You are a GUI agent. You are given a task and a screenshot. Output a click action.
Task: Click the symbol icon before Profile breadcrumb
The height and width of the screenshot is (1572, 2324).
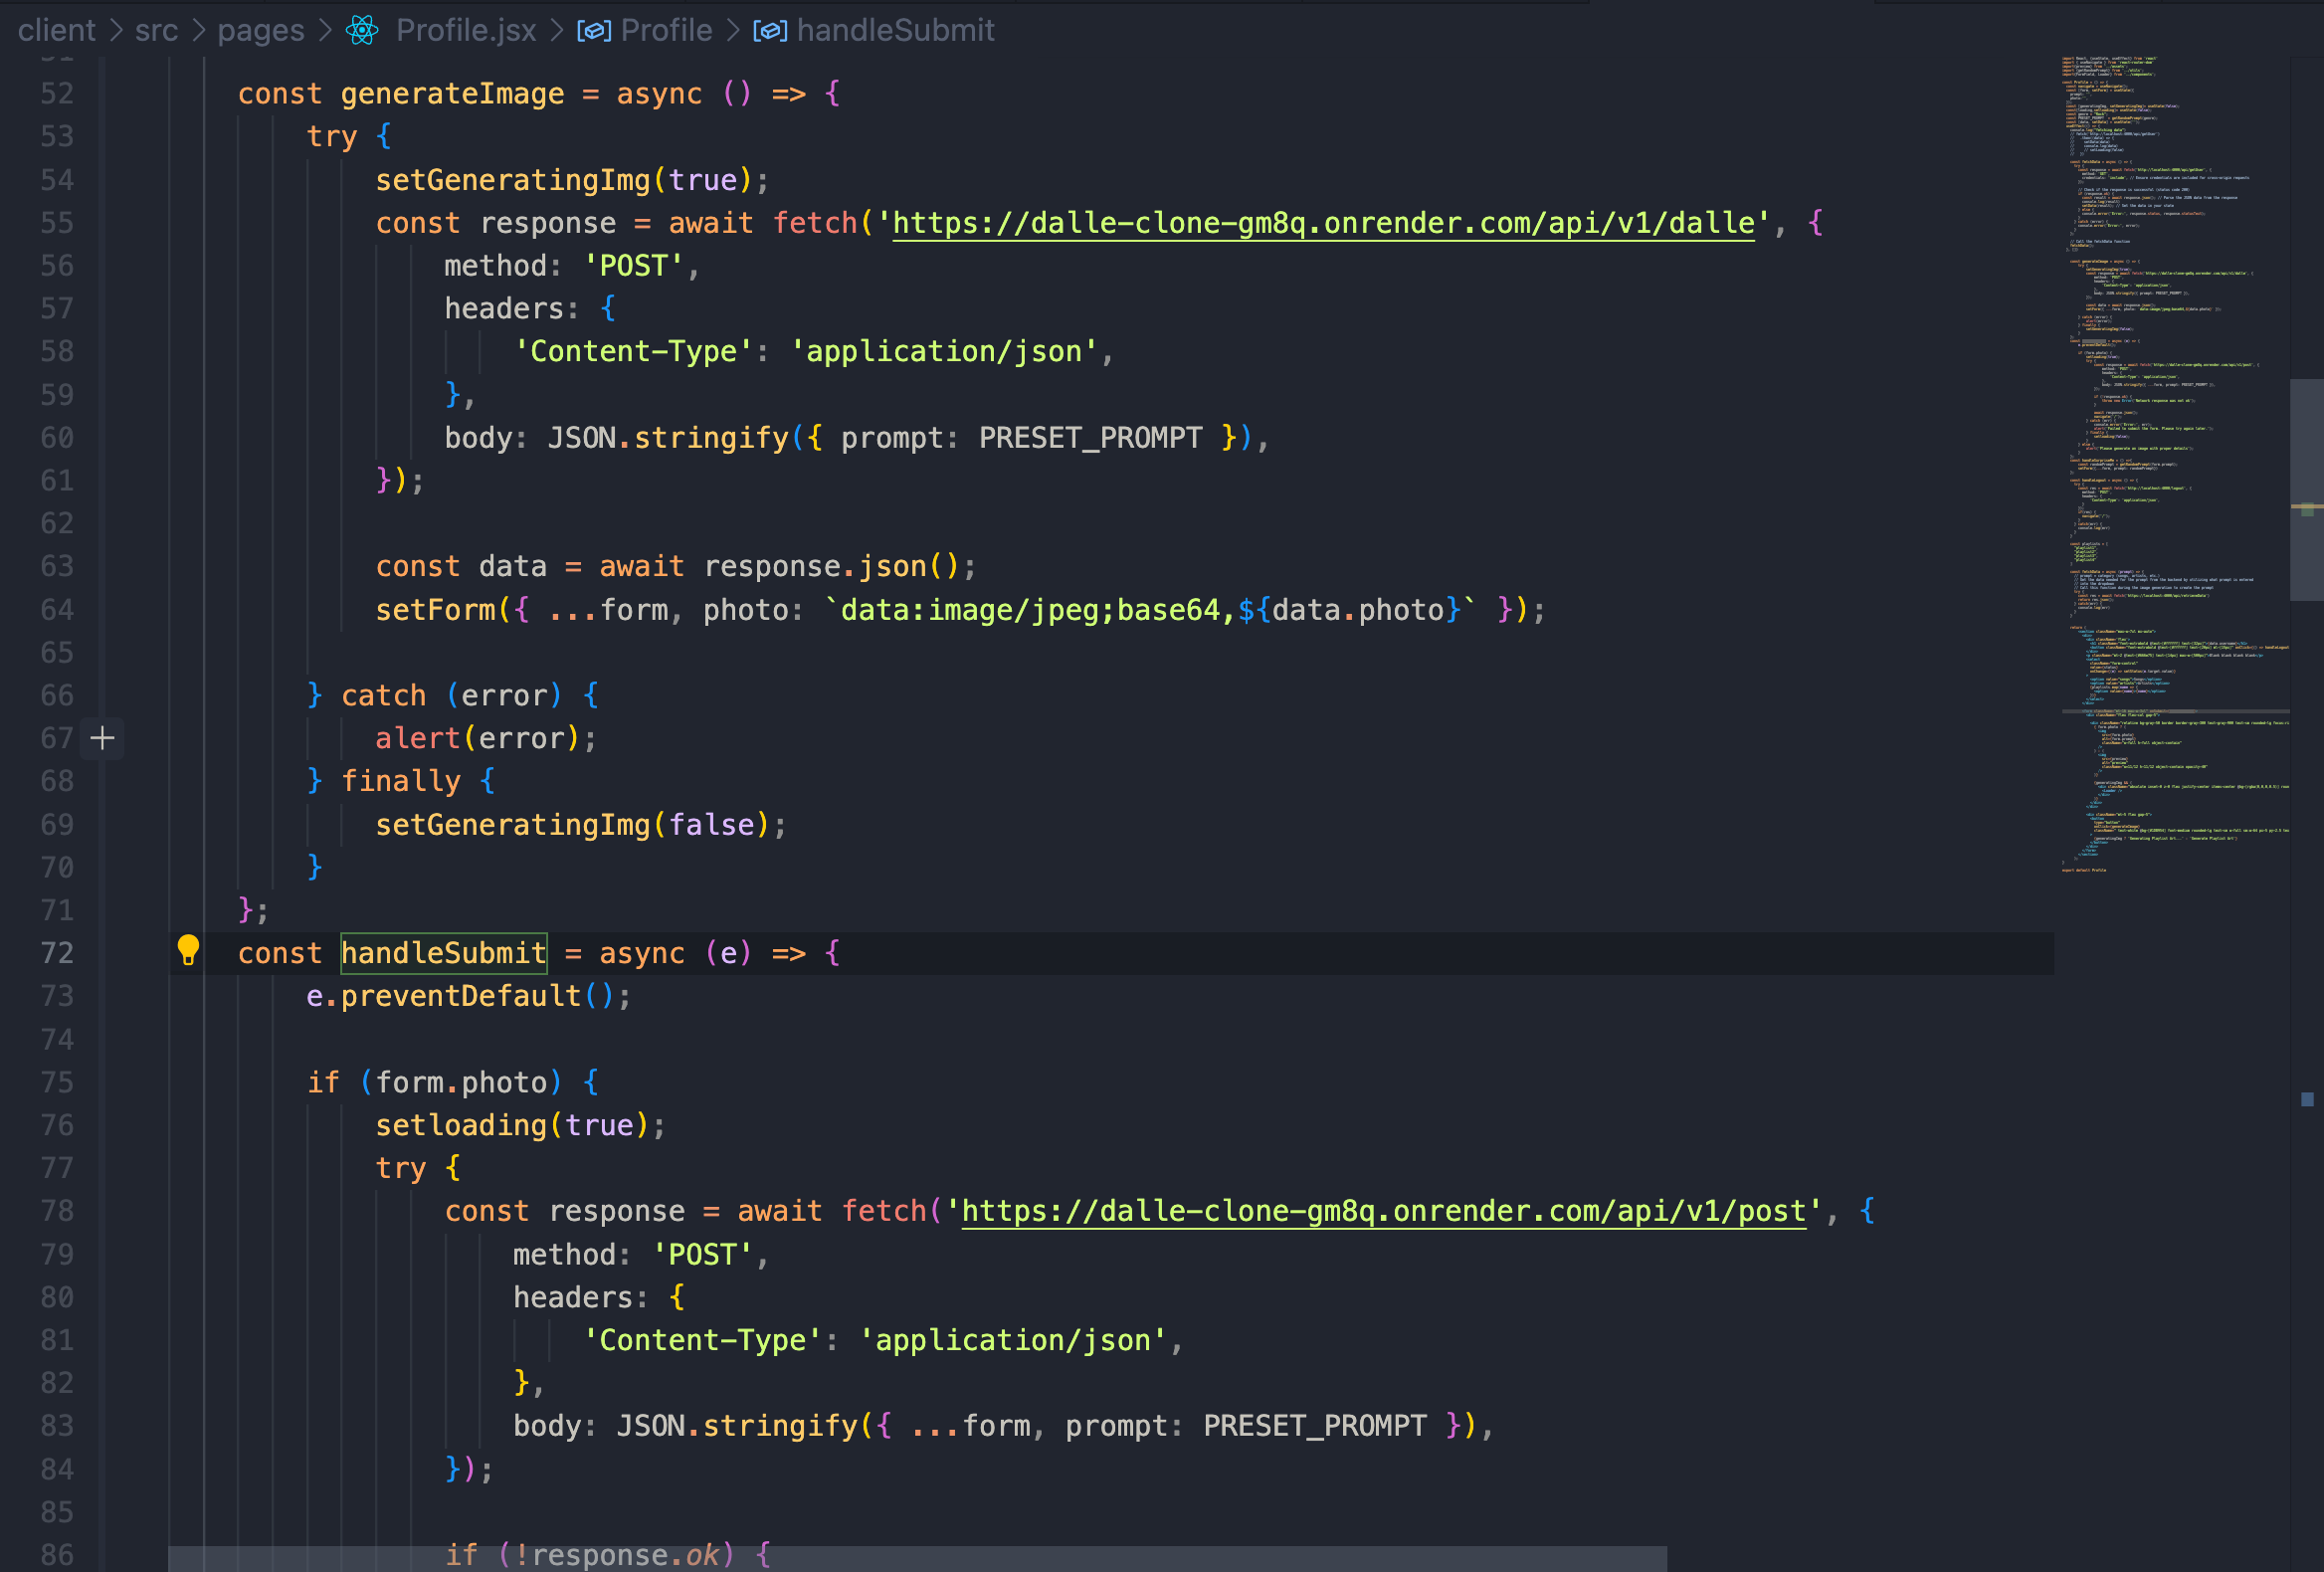click(x=593, y=31)
